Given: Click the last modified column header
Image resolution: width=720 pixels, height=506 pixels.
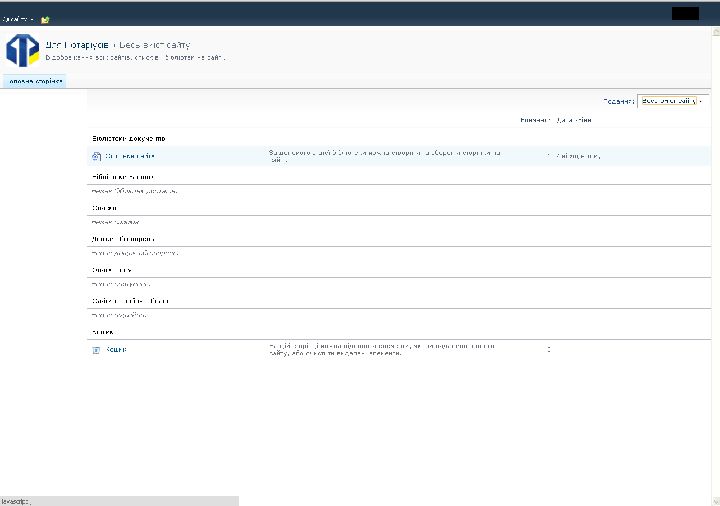Looking at the screenshot, I should [x=574, y=120].
